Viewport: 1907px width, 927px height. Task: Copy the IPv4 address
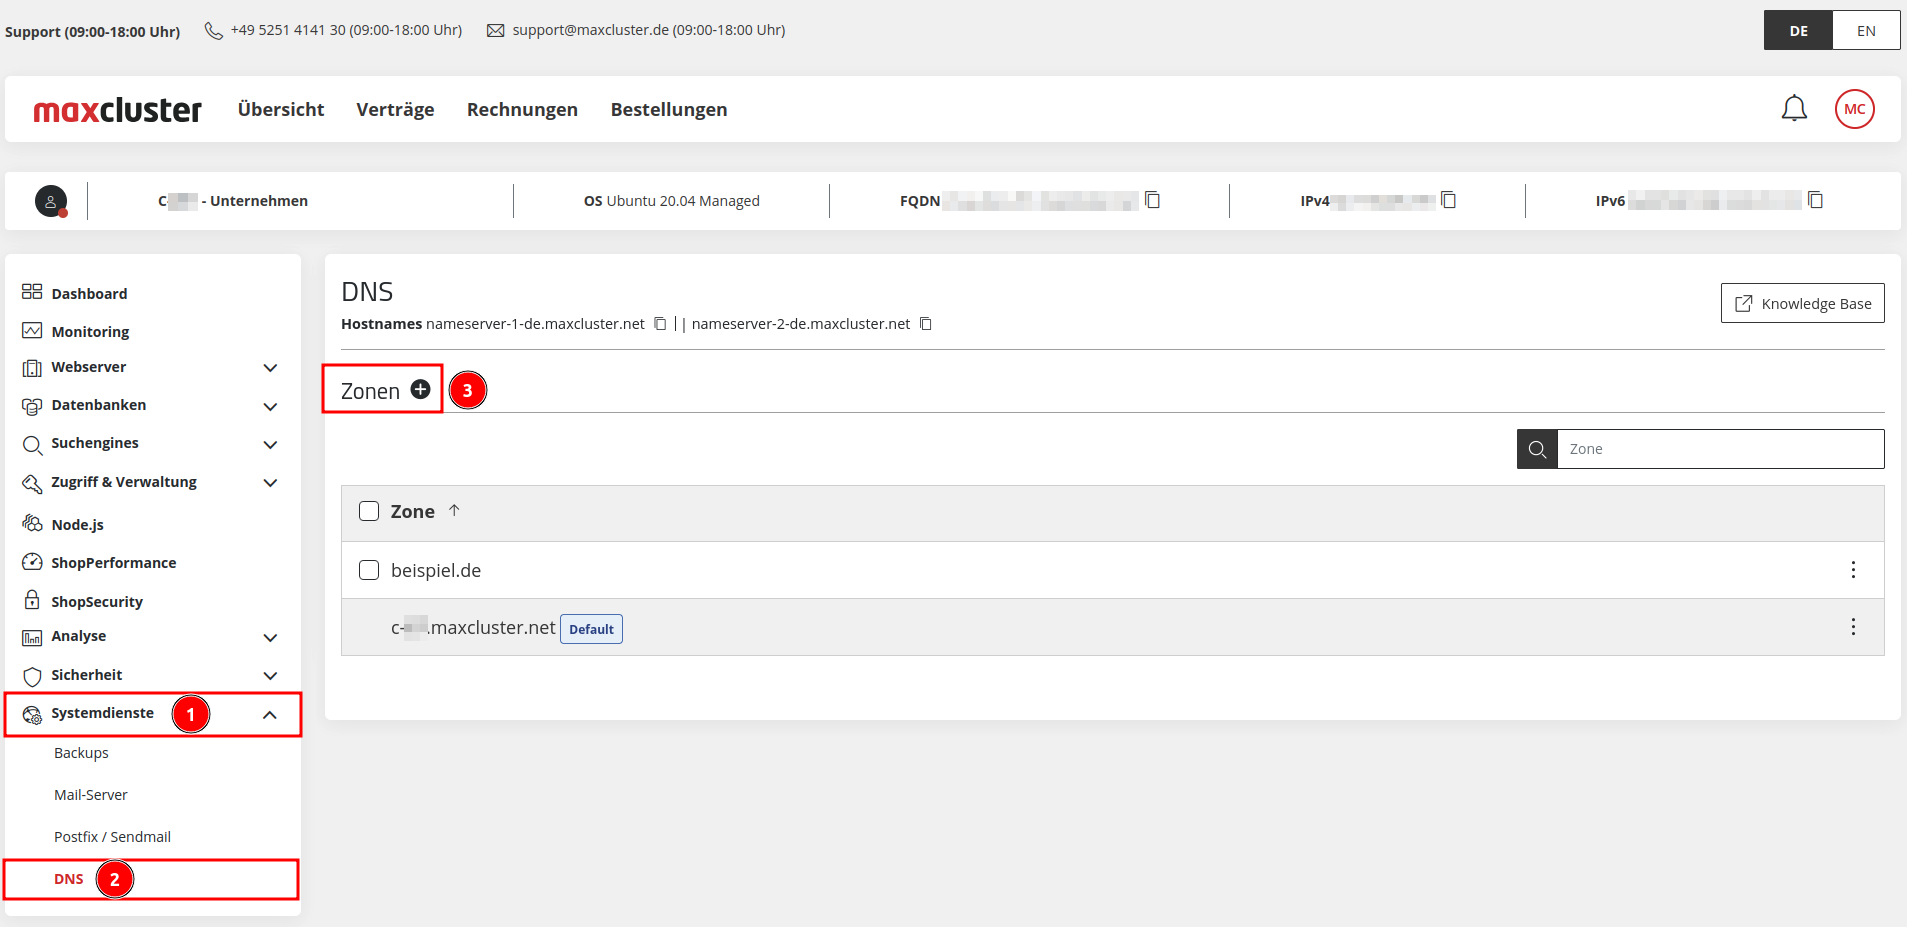pyautogui.click(x=1448, y=200)
